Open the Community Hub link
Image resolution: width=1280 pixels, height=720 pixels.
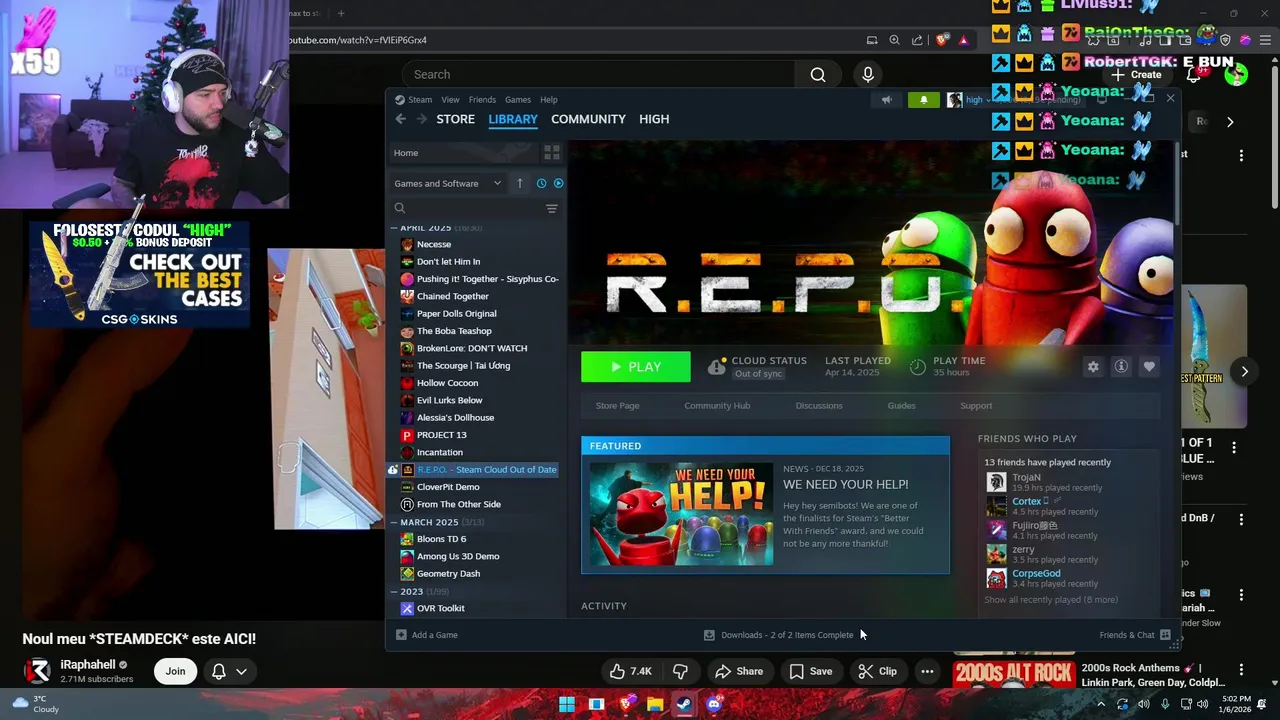(x=717, y=406)
